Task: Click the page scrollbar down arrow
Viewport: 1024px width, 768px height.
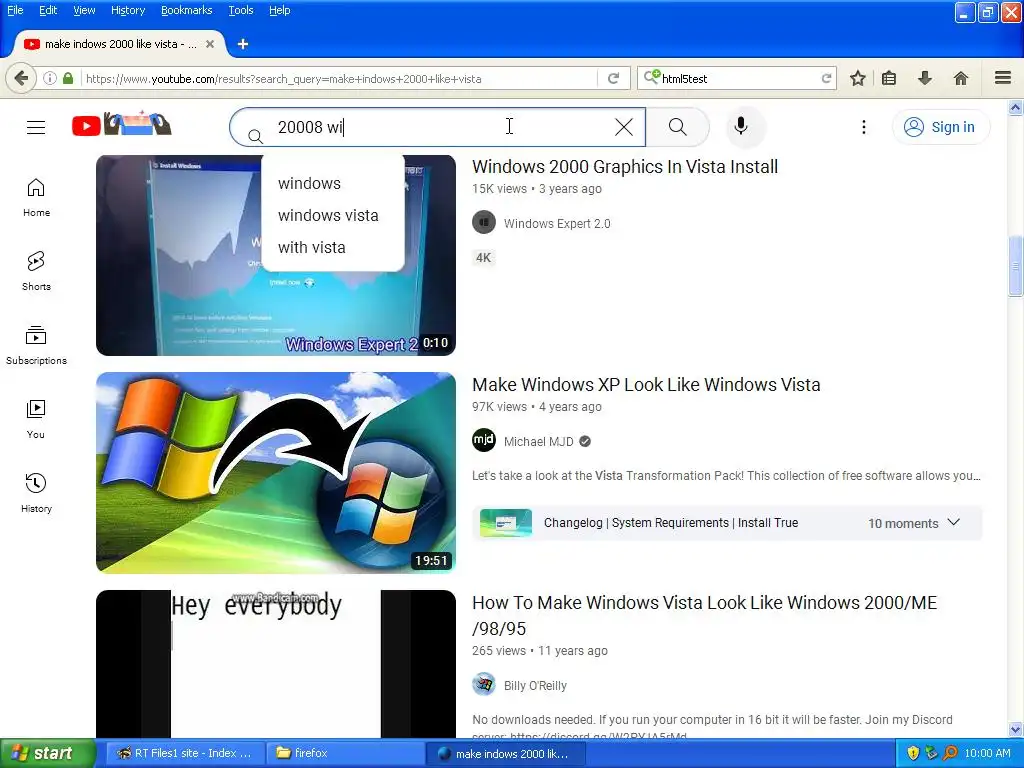Action: pyautogui.click(x=1016, y=729)
